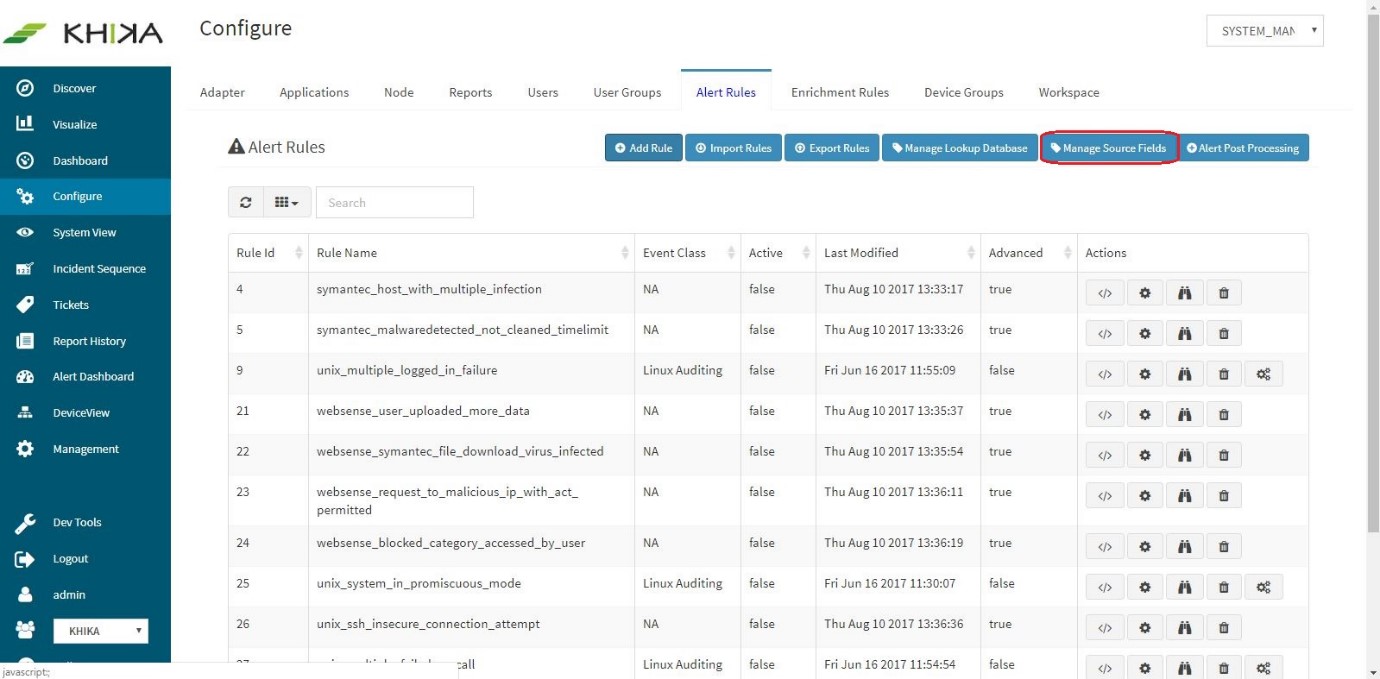
Task: View Report History
Action: (x=89, y=340)
